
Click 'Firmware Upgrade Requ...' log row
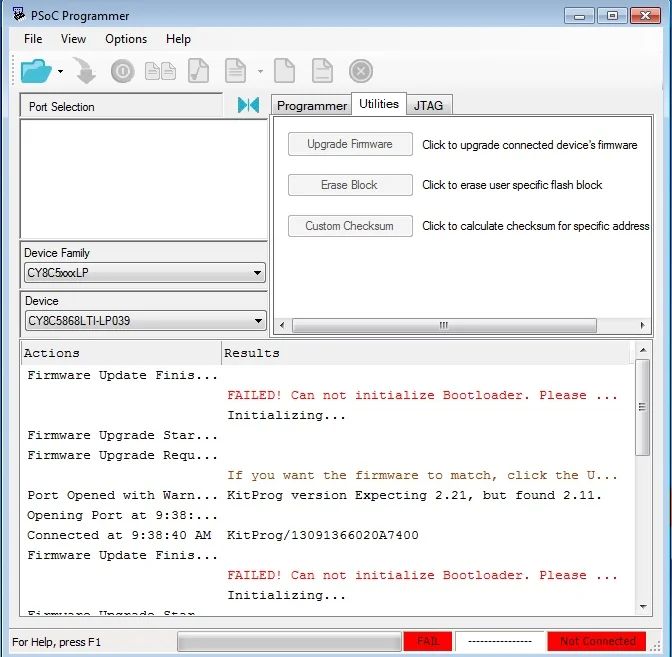pyautogui.click(x=122, y=455)
